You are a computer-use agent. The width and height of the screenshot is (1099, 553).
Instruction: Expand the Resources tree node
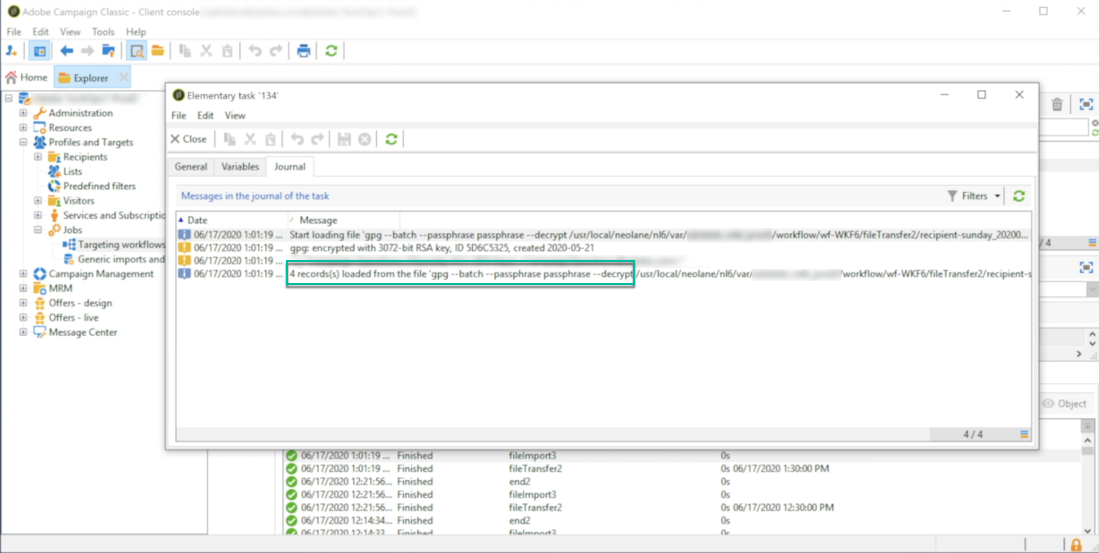click(23, 128)
